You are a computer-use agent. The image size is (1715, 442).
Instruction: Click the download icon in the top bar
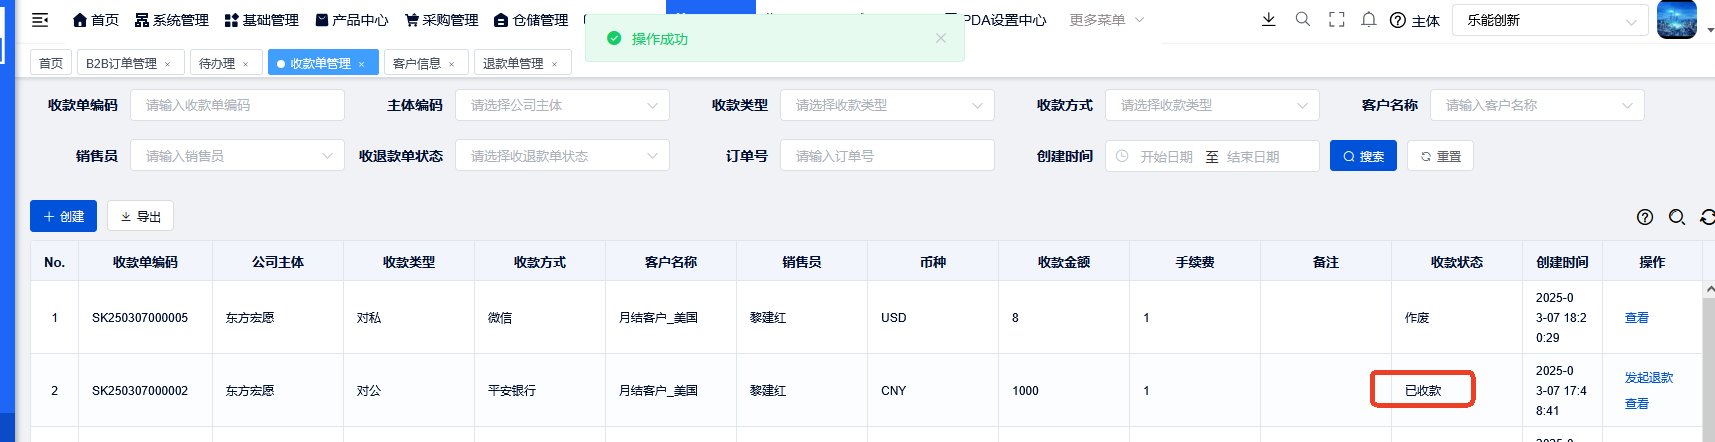(1268, 20)
